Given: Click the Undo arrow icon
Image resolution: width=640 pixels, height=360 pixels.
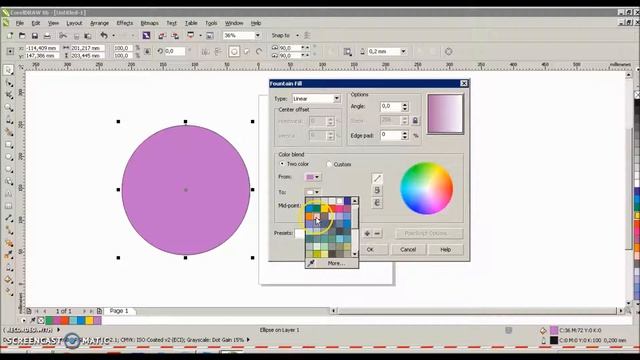Looking at the screenshot, I should [104, 36].
